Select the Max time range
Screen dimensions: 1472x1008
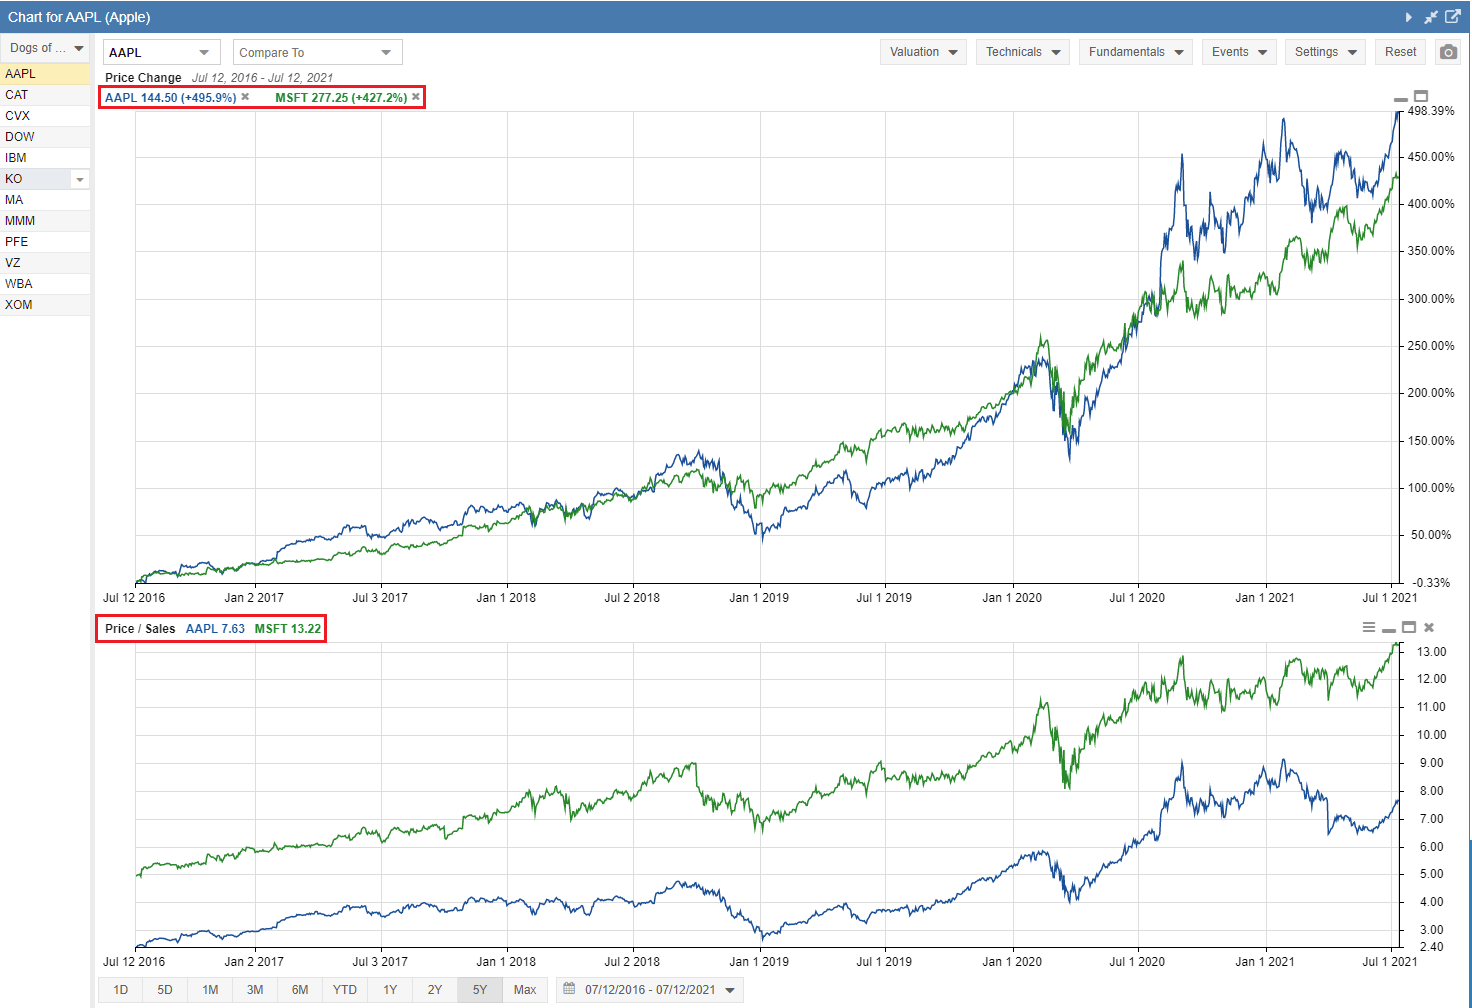[525, 990]
